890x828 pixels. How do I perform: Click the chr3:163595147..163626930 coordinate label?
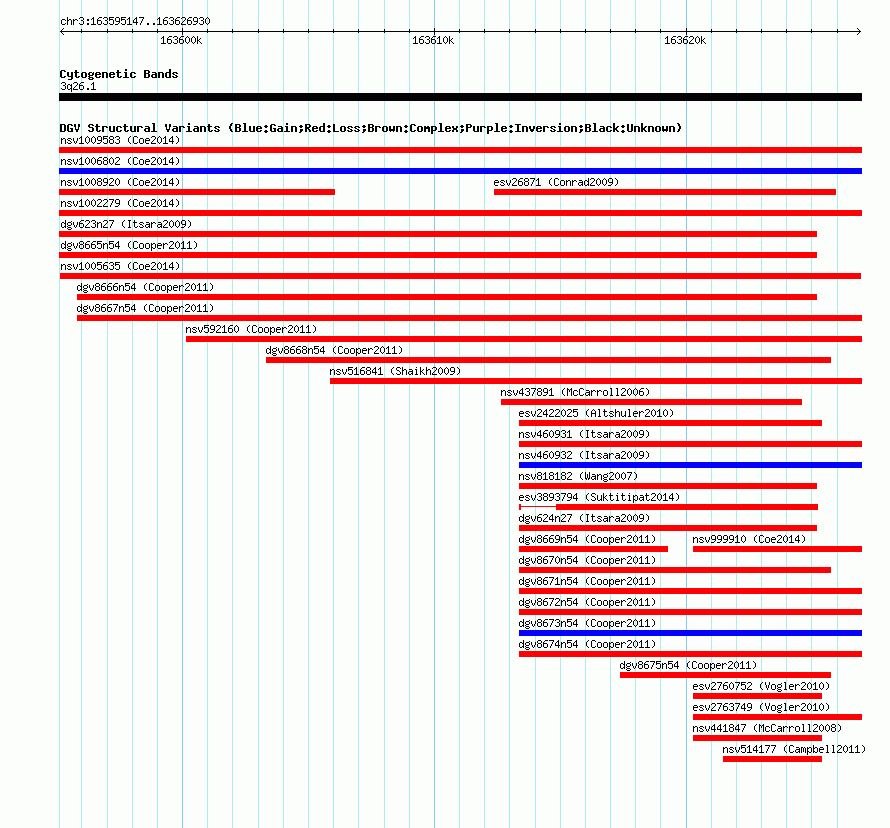135,21
